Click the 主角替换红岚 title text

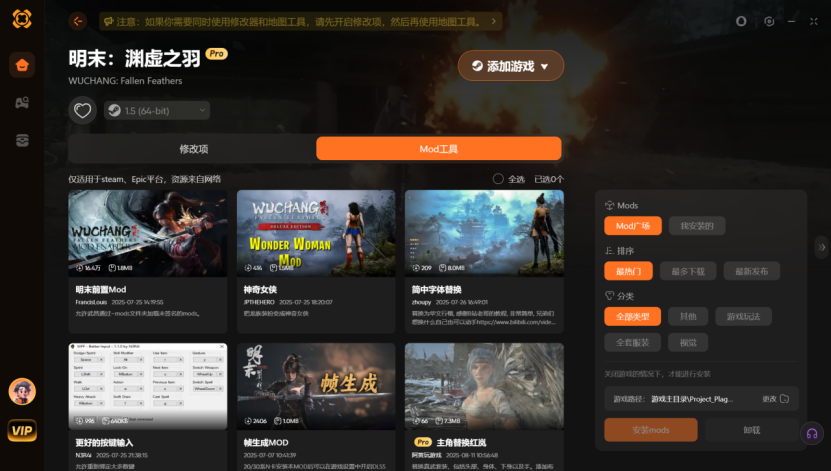tap(461, 442)
